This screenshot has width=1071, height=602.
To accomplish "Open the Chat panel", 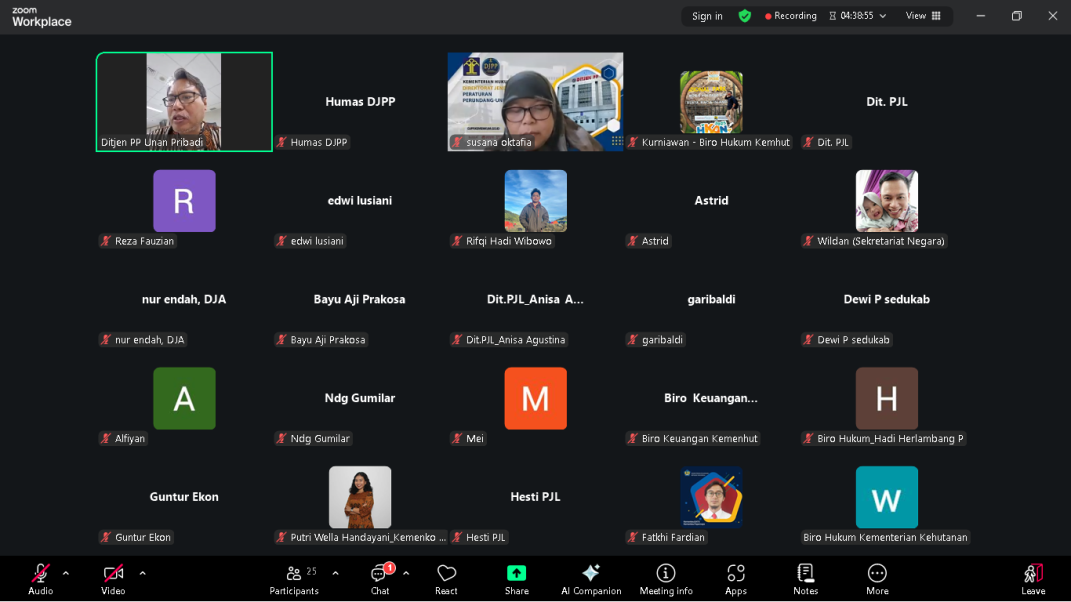I will pos(379,578).
